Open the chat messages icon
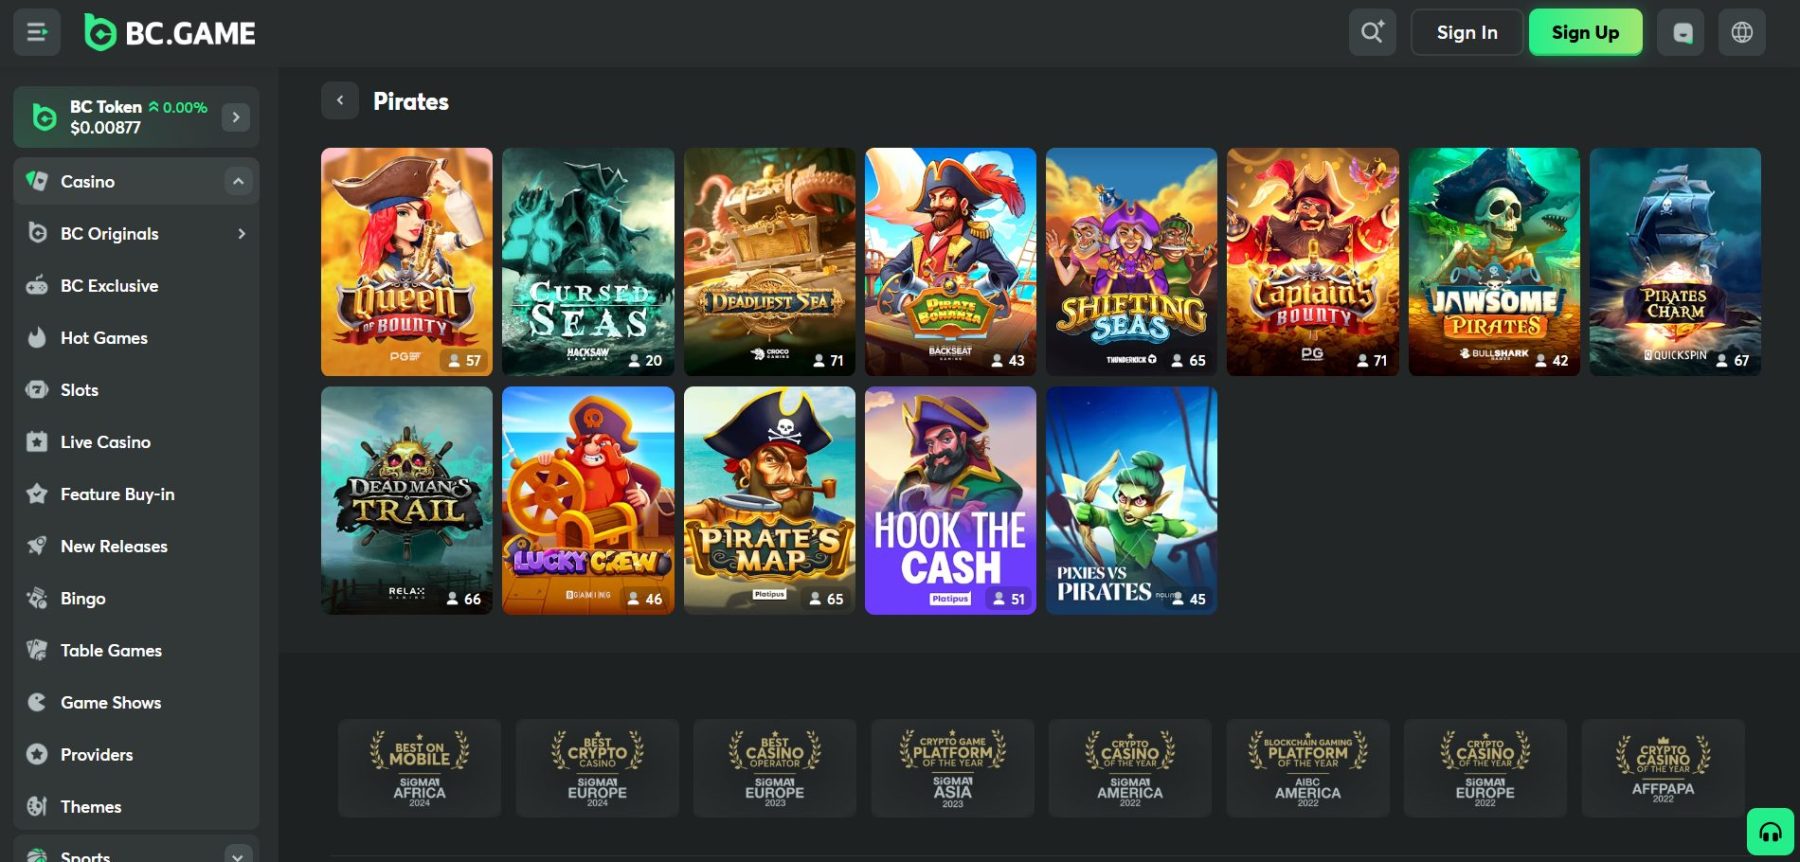The width and height of the screenshot is (1800, 862). pos(1682,32)
